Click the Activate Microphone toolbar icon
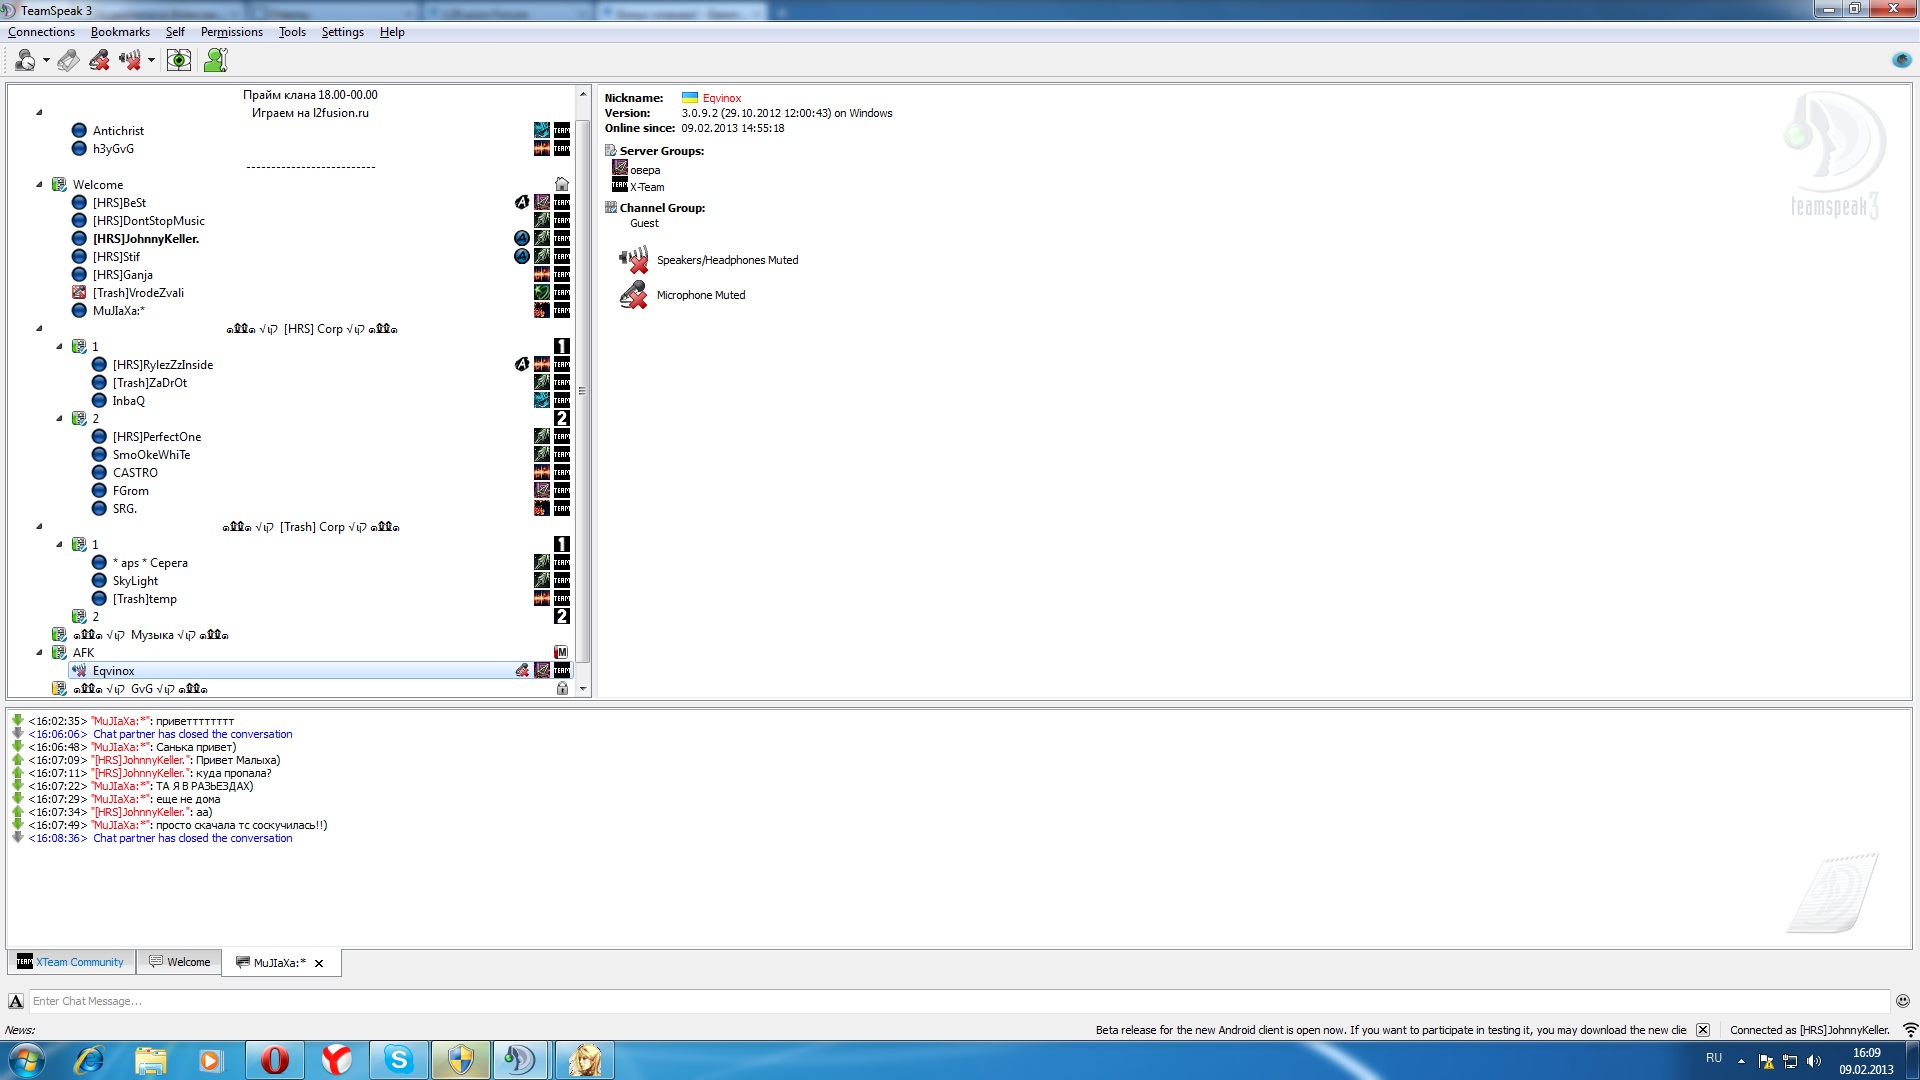Viewport: 1920px width, 1080px height. tap(68, 61)
